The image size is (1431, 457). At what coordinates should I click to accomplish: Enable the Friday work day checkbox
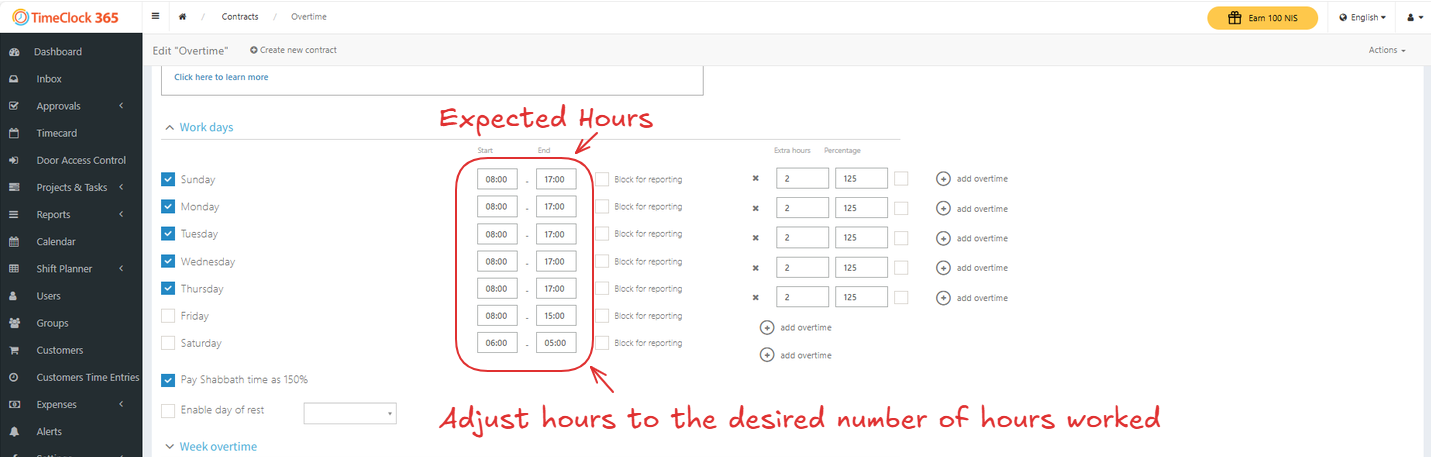tap(168, 316)
